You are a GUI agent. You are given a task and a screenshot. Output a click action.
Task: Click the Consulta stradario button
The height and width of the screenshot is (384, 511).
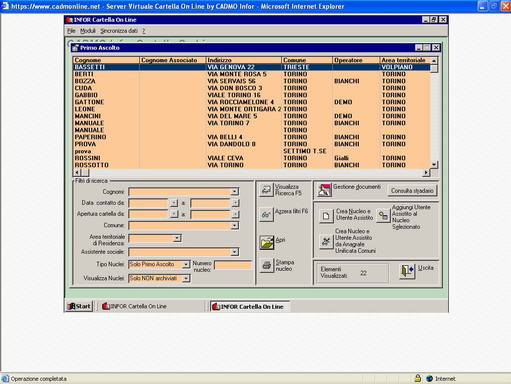tap(412, 191)
